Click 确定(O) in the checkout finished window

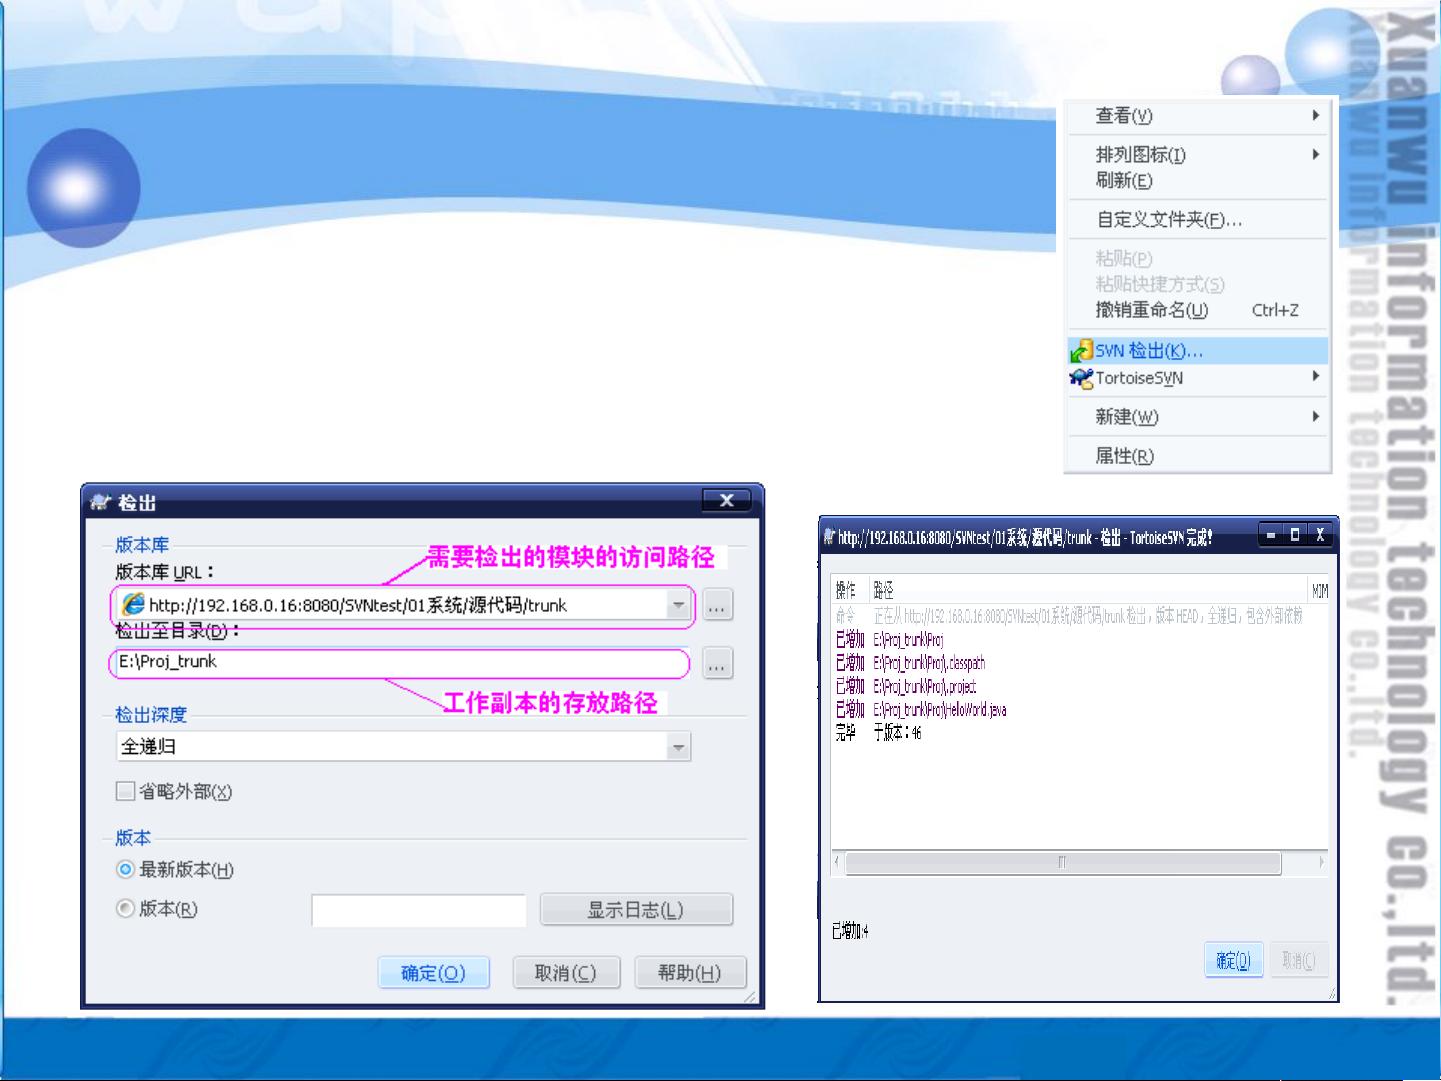tap(1234, 961)
